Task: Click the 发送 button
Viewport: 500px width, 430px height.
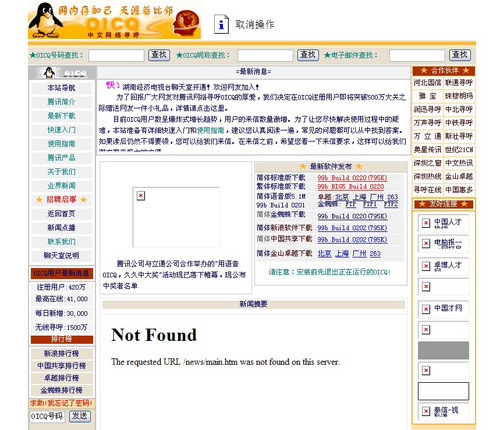Action: [x=80, y=416]
